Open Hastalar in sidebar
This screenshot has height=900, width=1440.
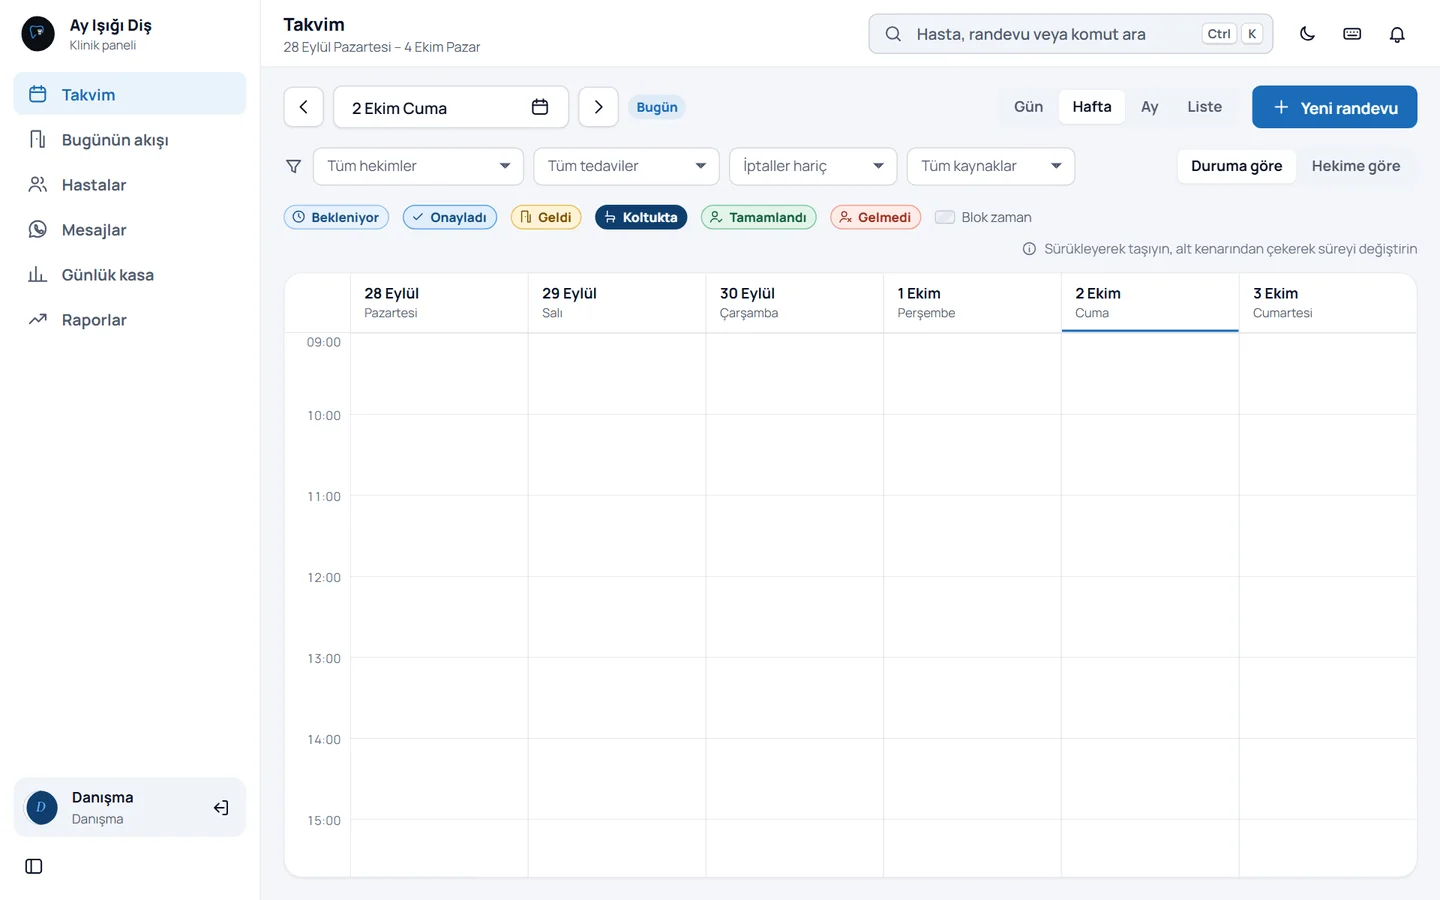130,185
